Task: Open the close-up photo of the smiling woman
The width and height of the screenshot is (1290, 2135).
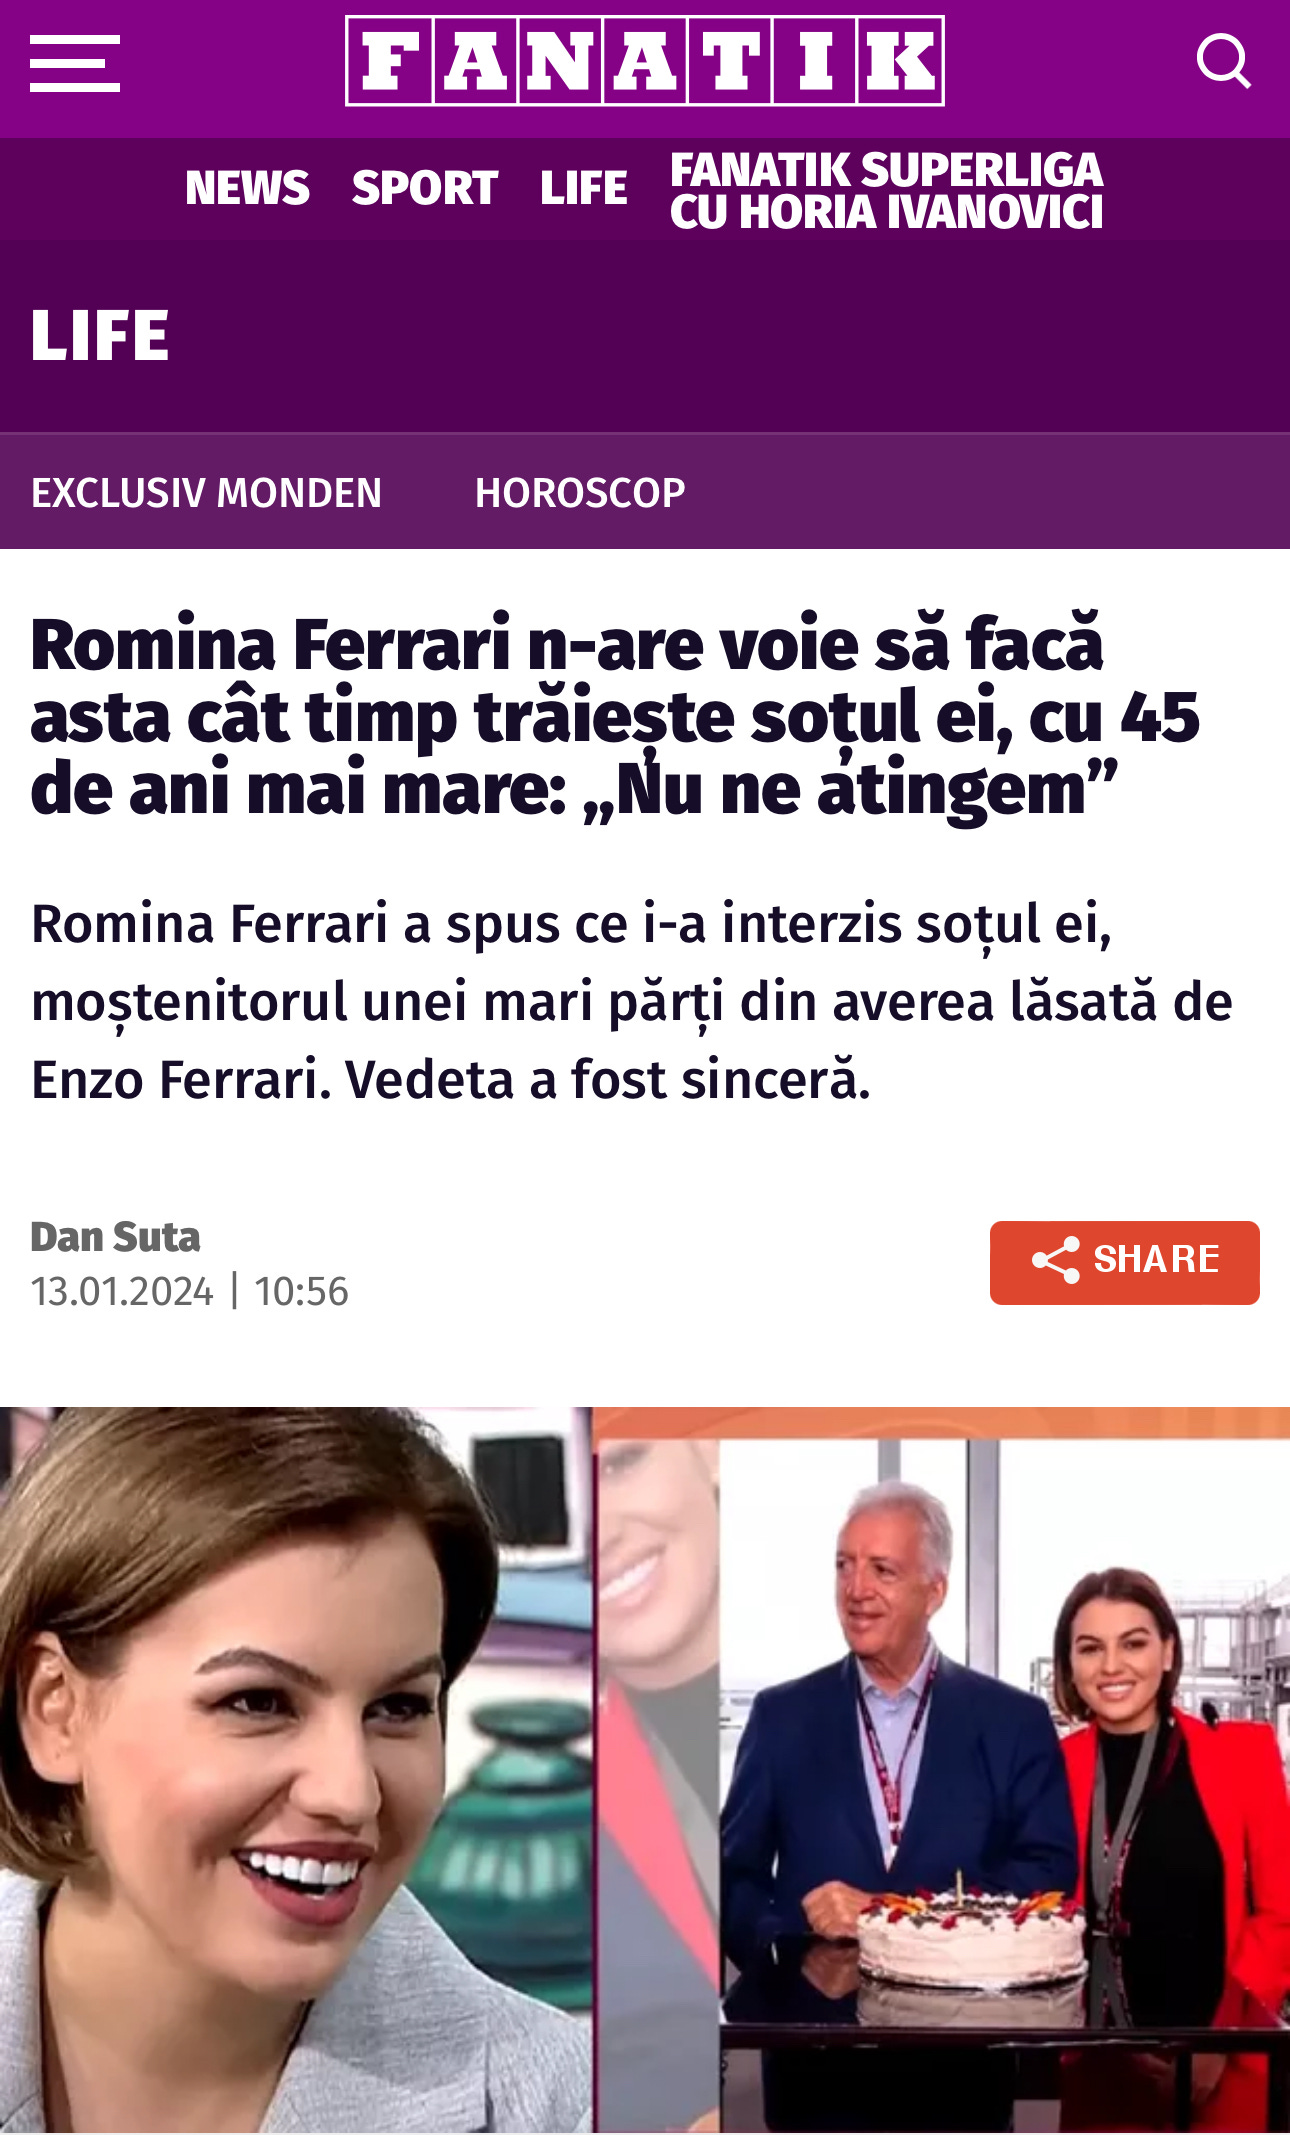Action: point(296,1770)
